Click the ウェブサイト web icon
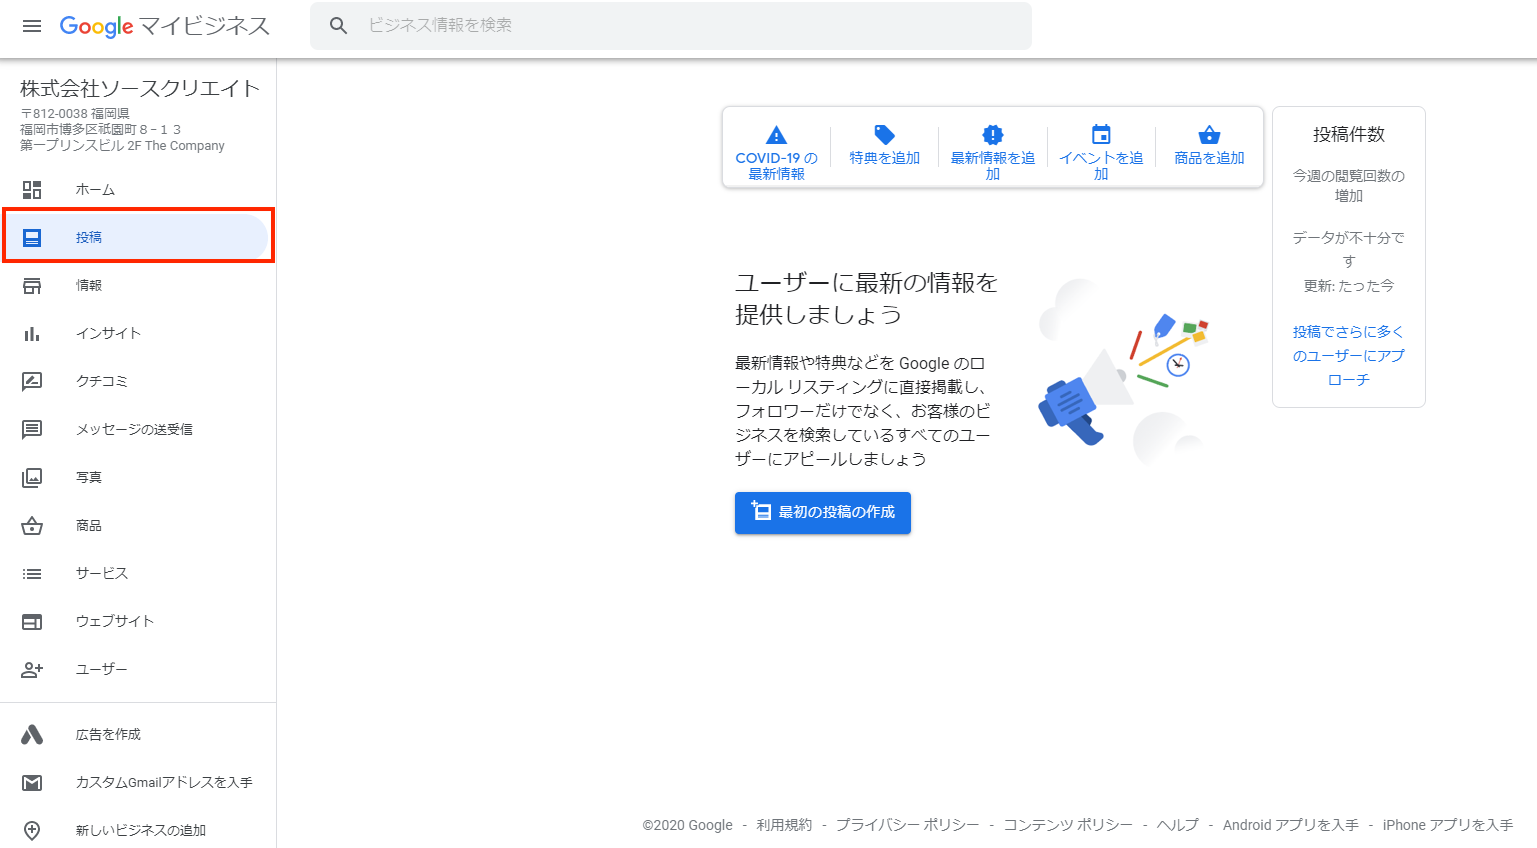Viewport: 1537px width, 848px height. coord(32,622)
